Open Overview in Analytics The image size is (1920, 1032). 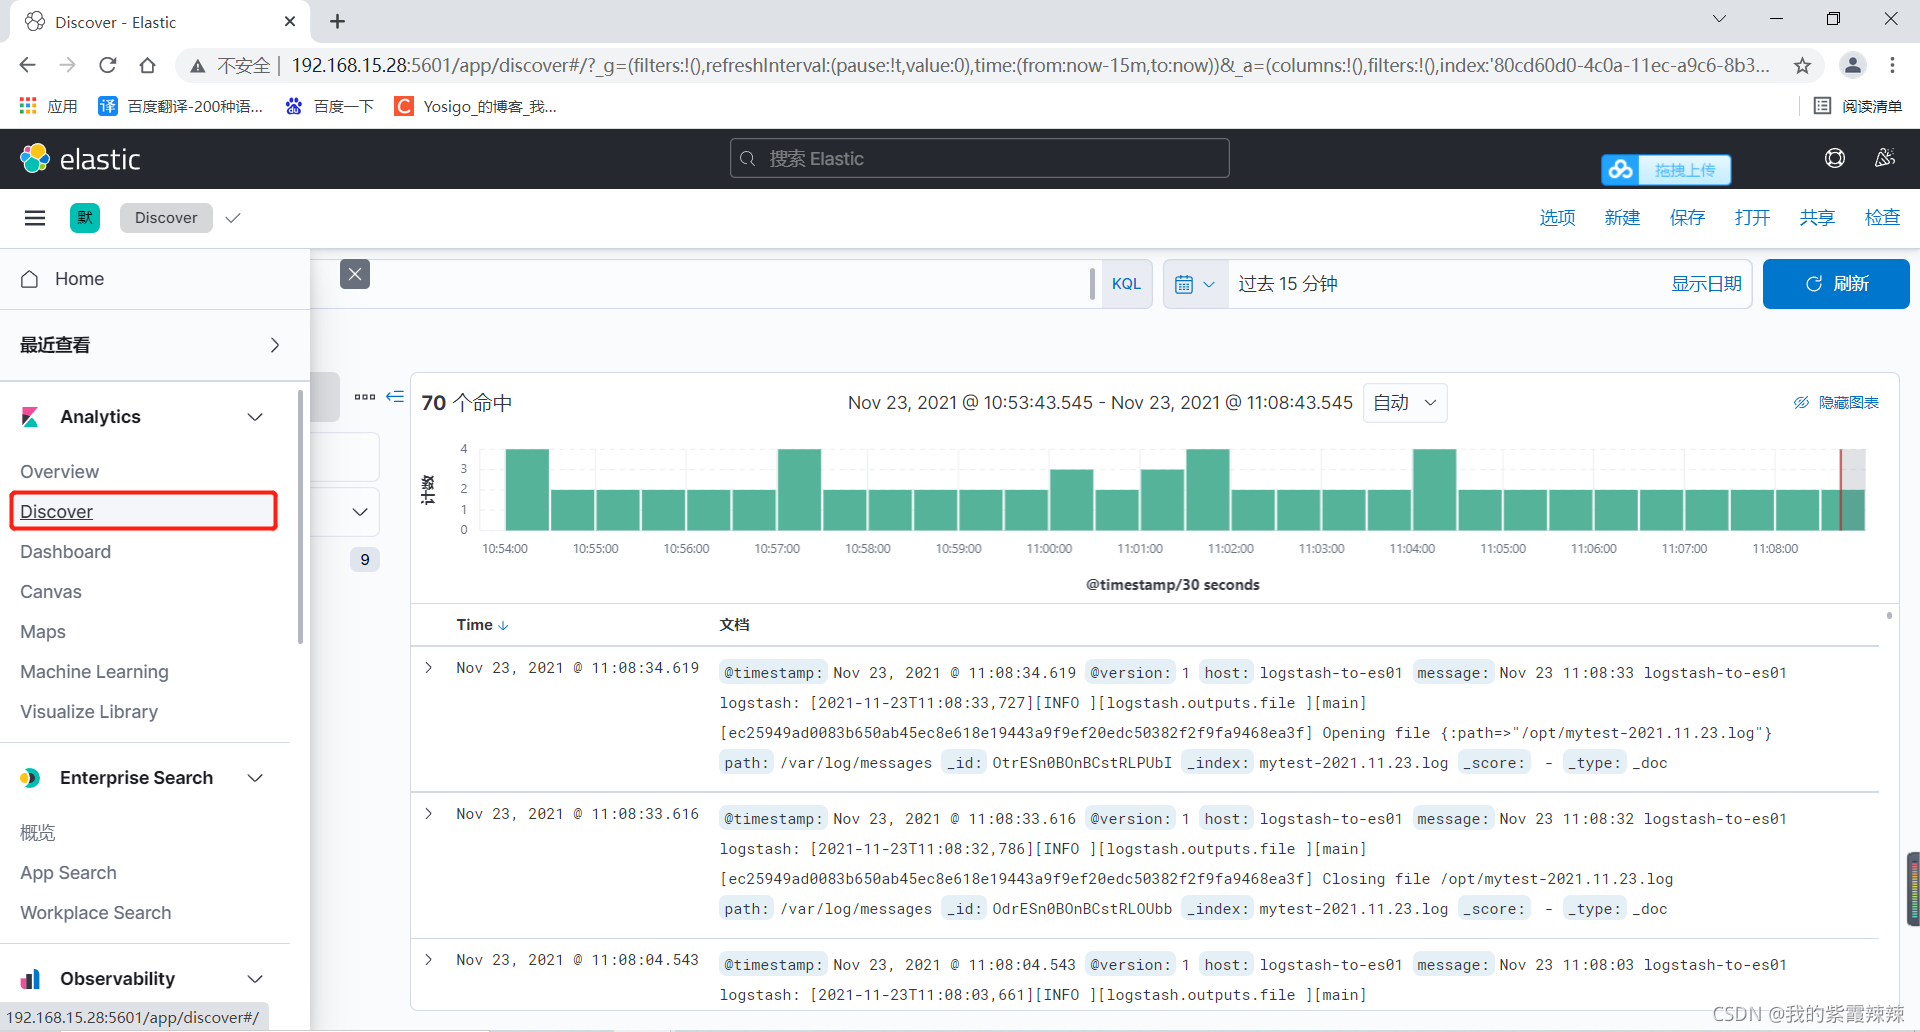60,472
